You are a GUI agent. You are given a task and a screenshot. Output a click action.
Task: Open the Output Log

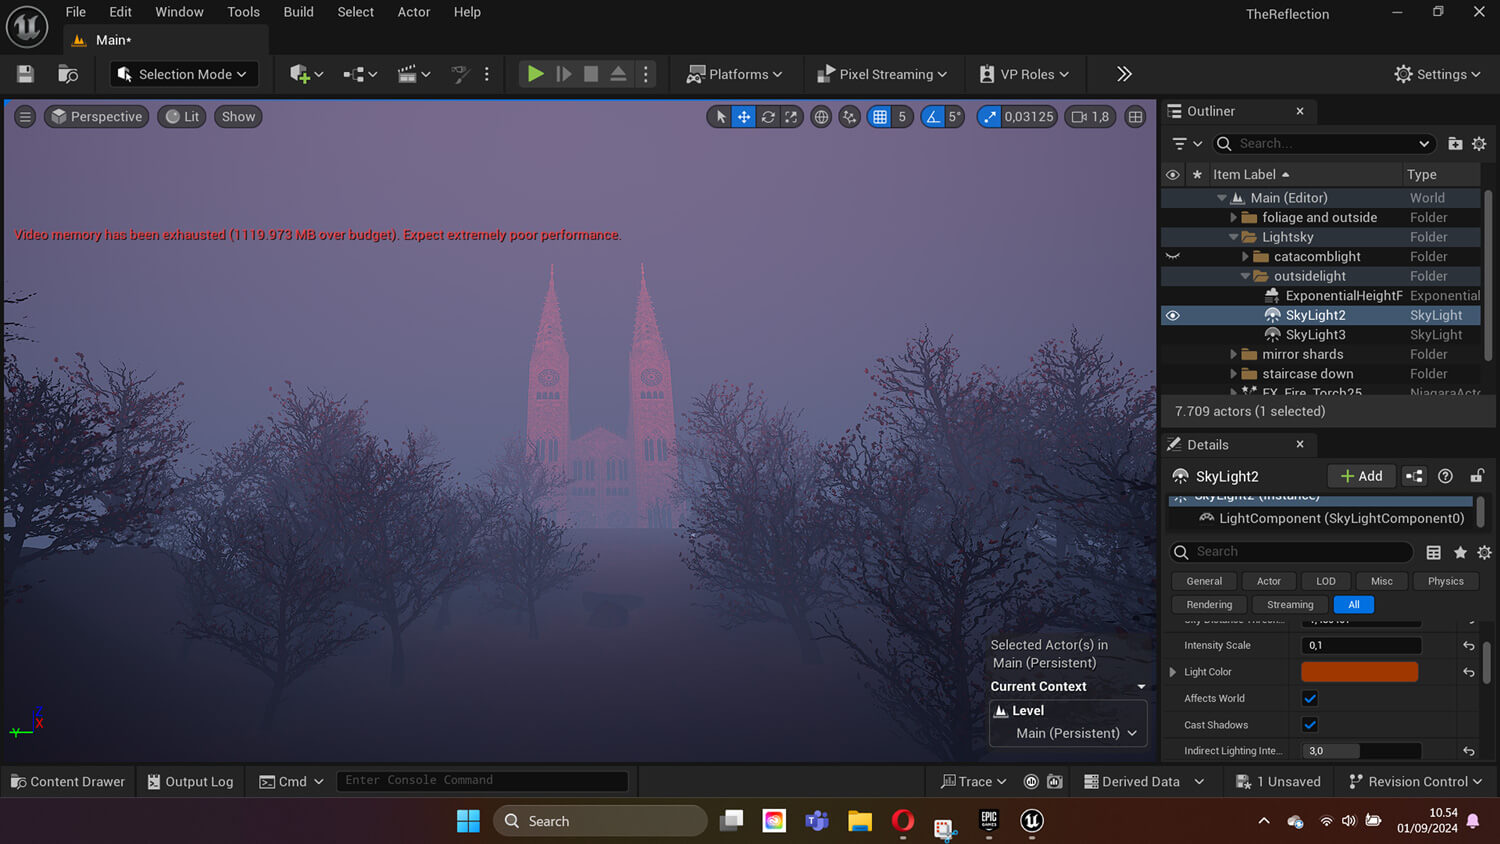tap(190, 782)
